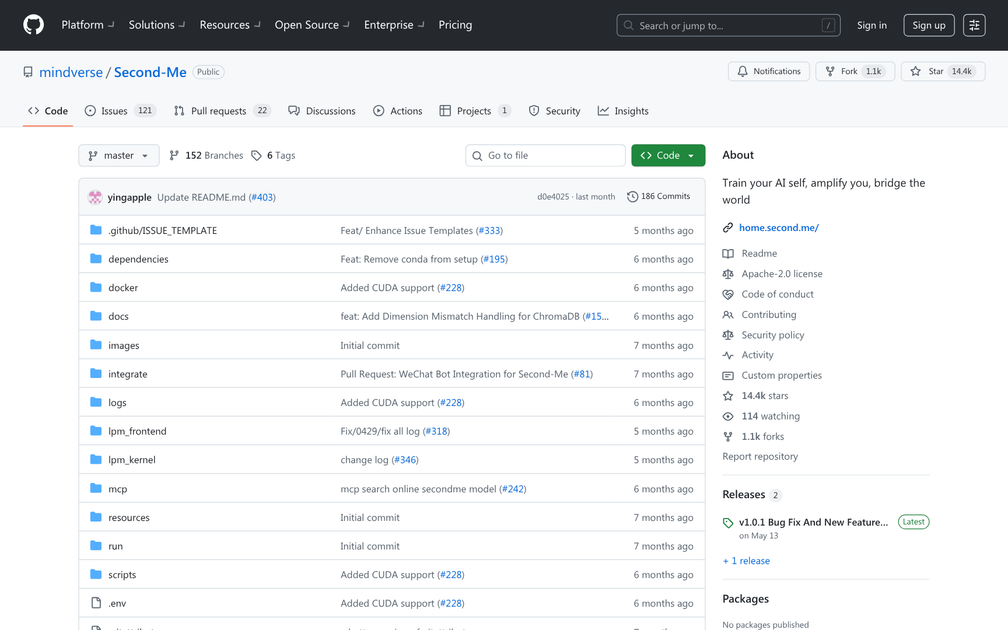Open the 152 Branches link

(x=206, y=155)
